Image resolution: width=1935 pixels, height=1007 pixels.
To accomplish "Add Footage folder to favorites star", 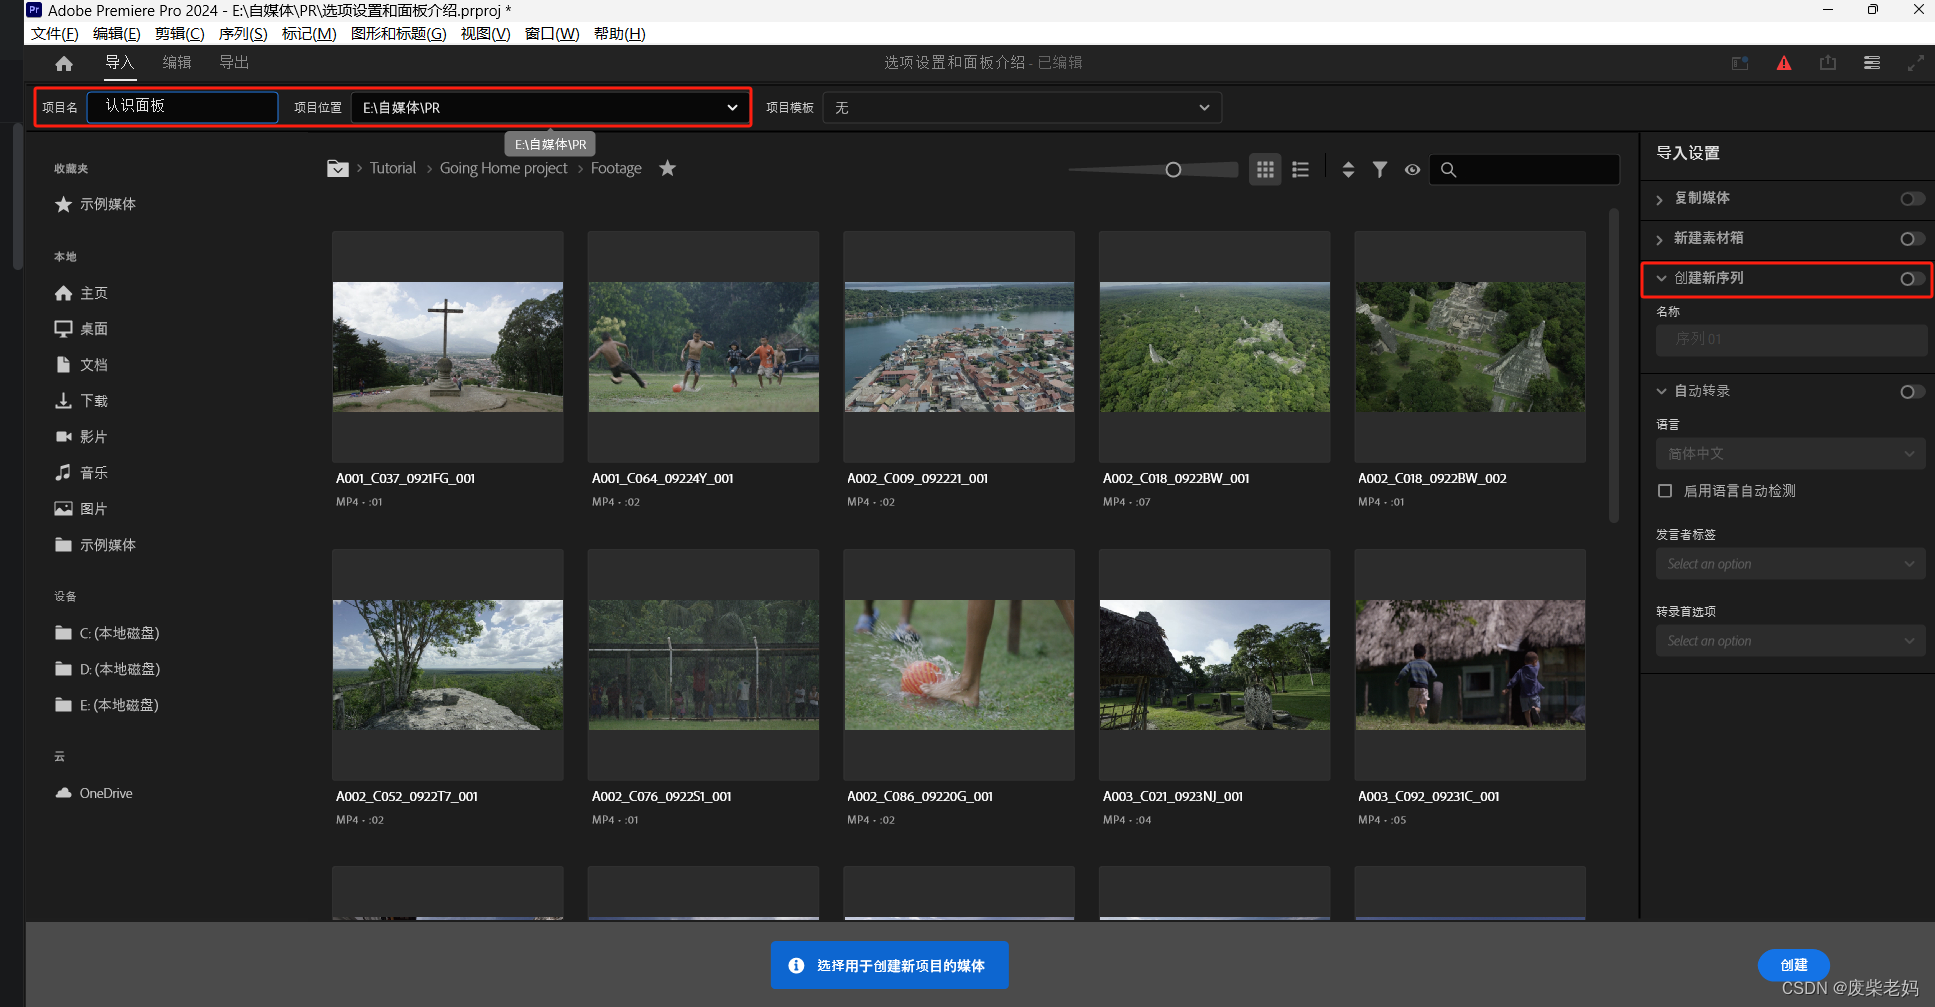I will [667, 168].
